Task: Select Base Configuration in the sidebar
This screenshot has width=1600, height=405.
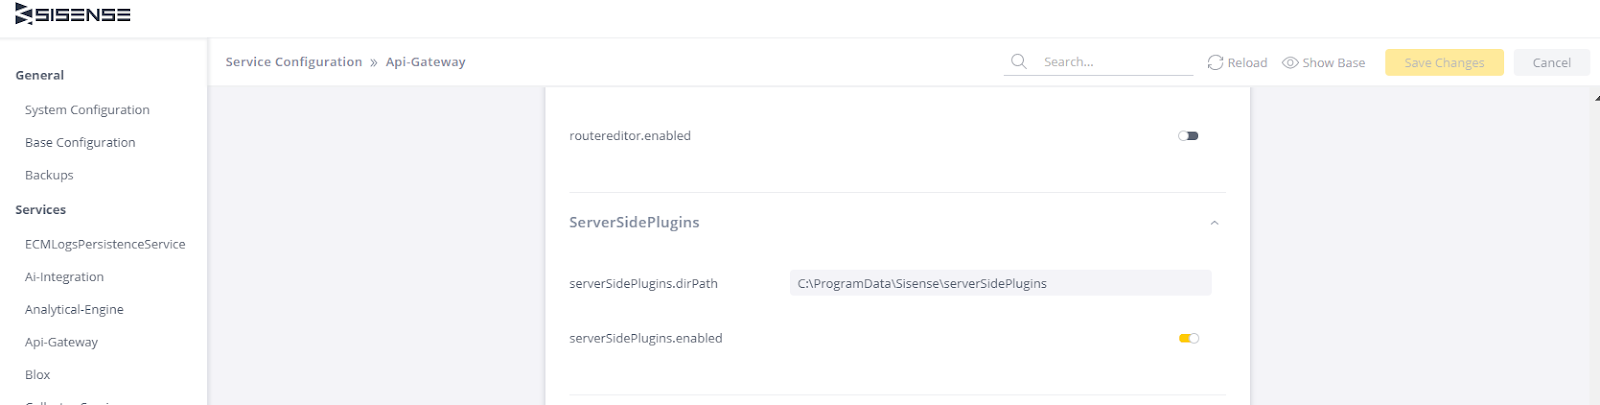Action: [x=80, y=143]
